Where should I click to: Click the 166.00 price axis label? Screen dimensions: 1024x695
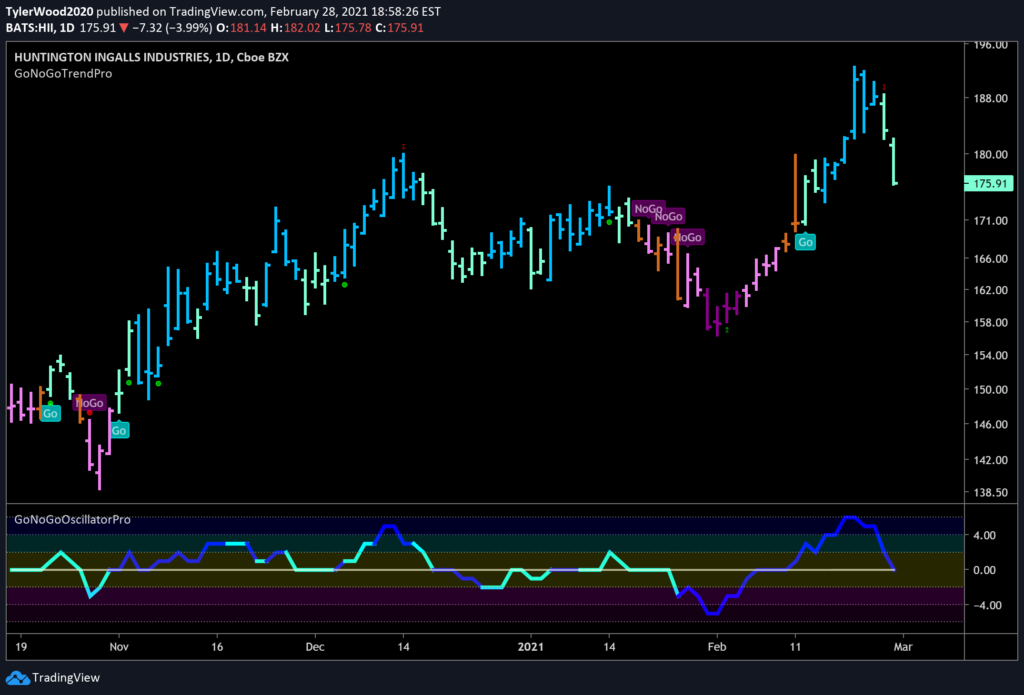(993, 259)
